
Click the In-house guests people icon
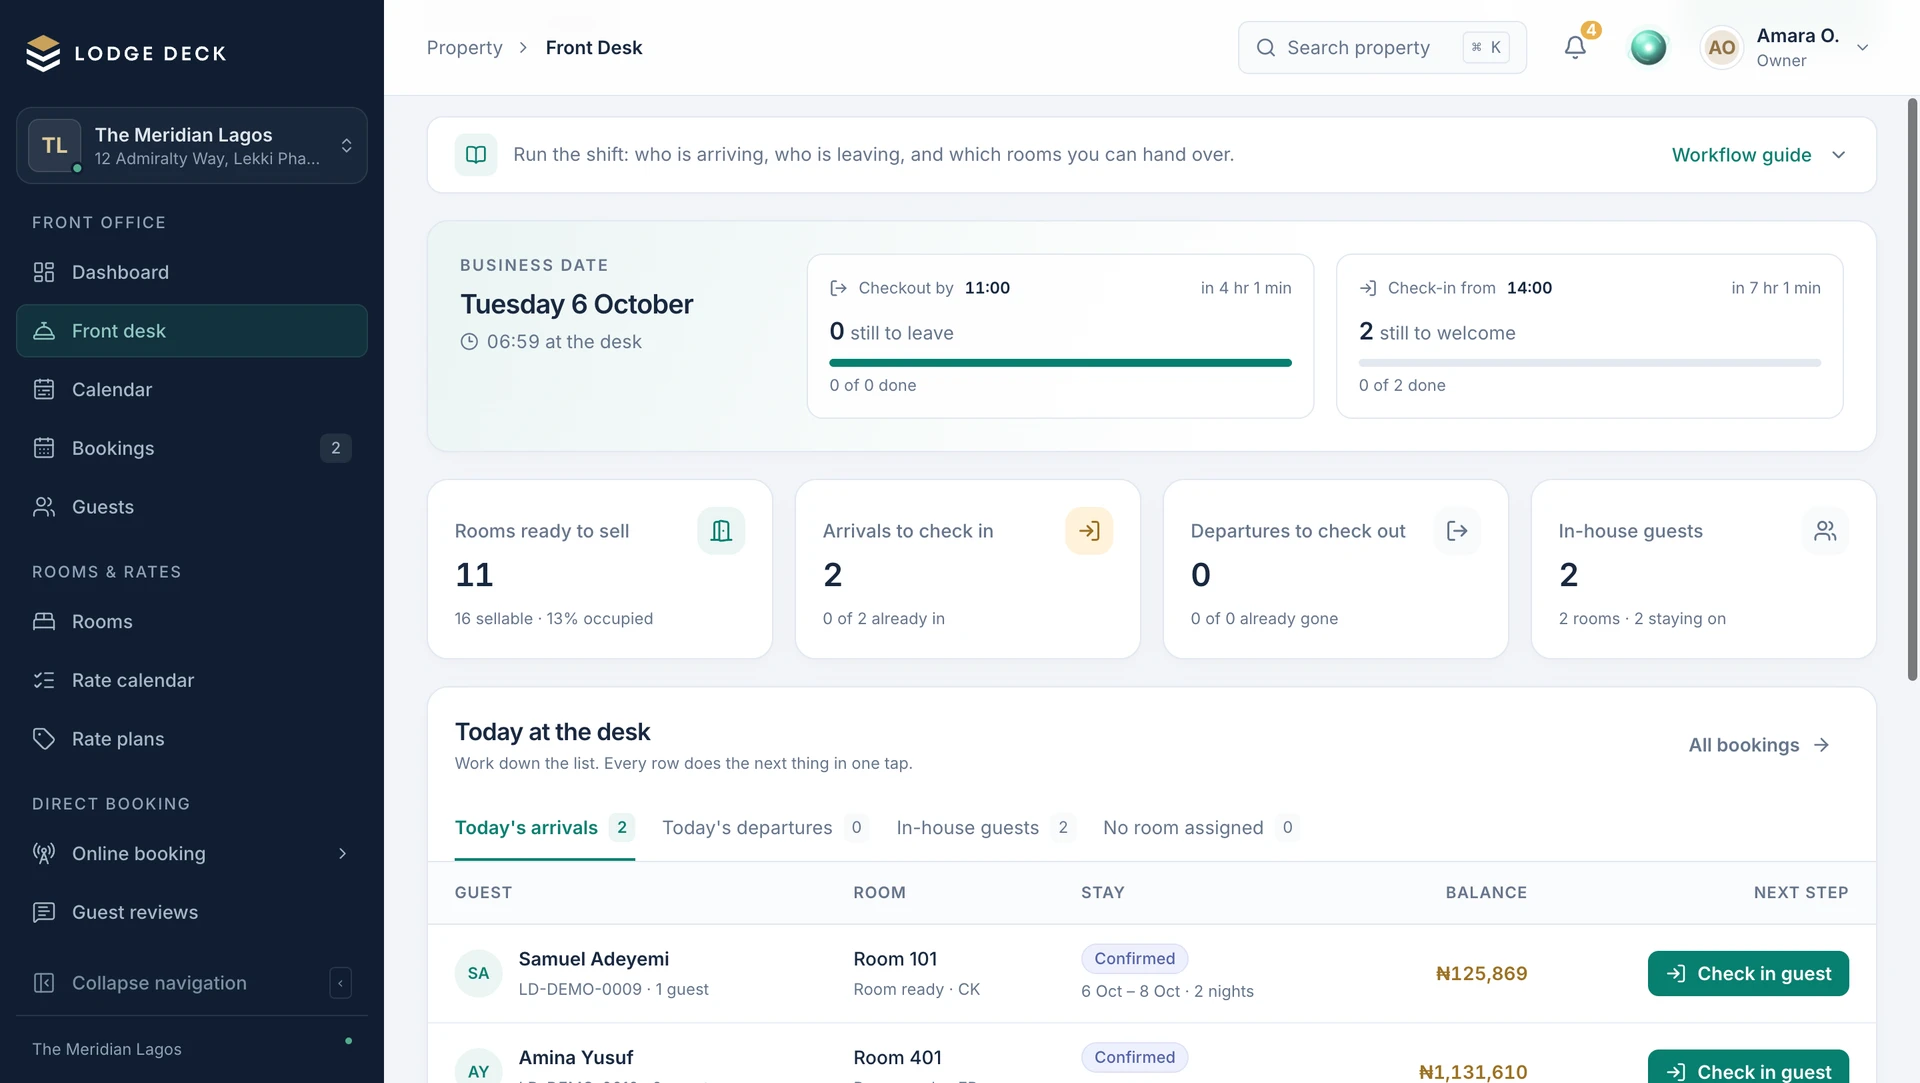click(x=1825, y=531)
